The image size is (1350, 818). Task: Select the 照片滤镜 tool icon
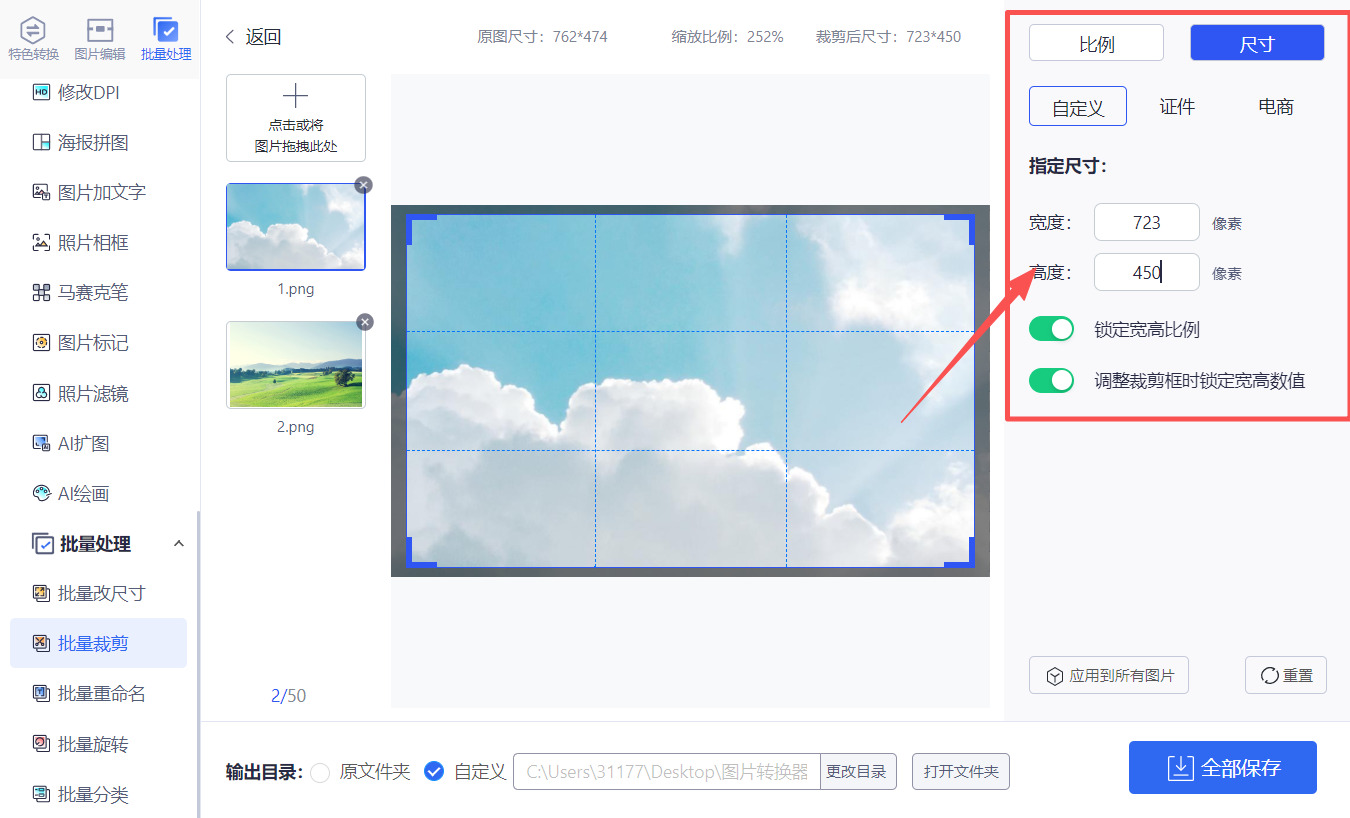coord(41,393)
